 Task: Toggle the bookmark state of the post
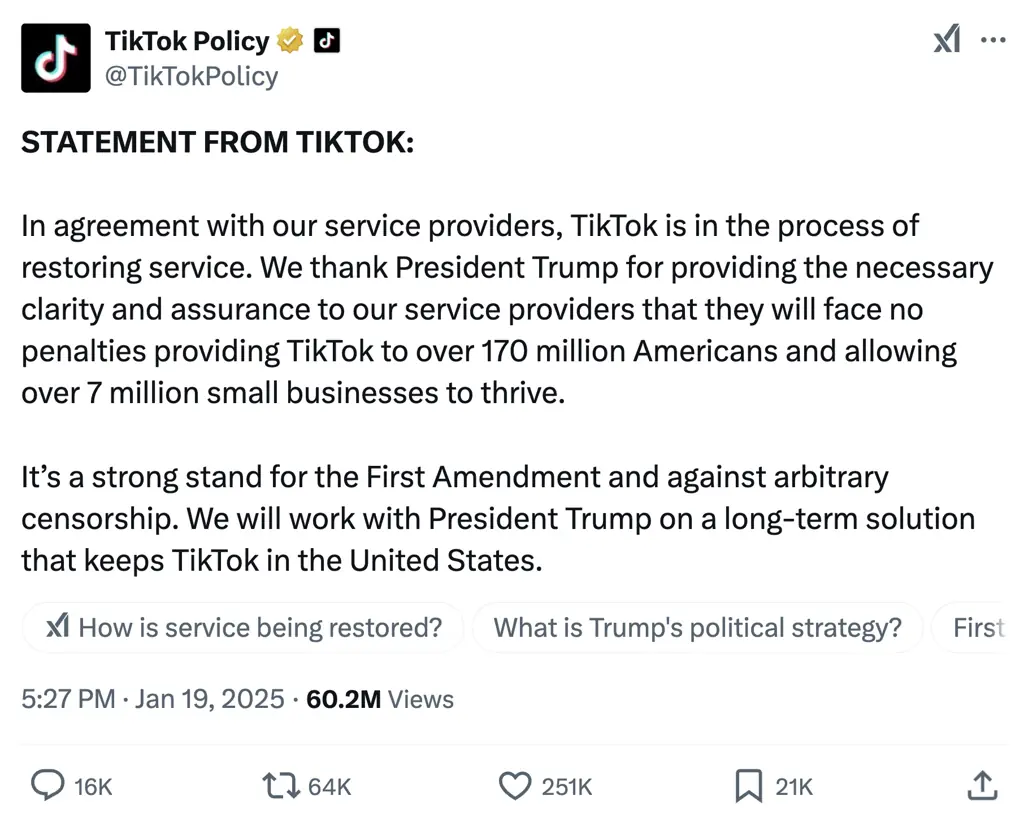coord(748,786)
